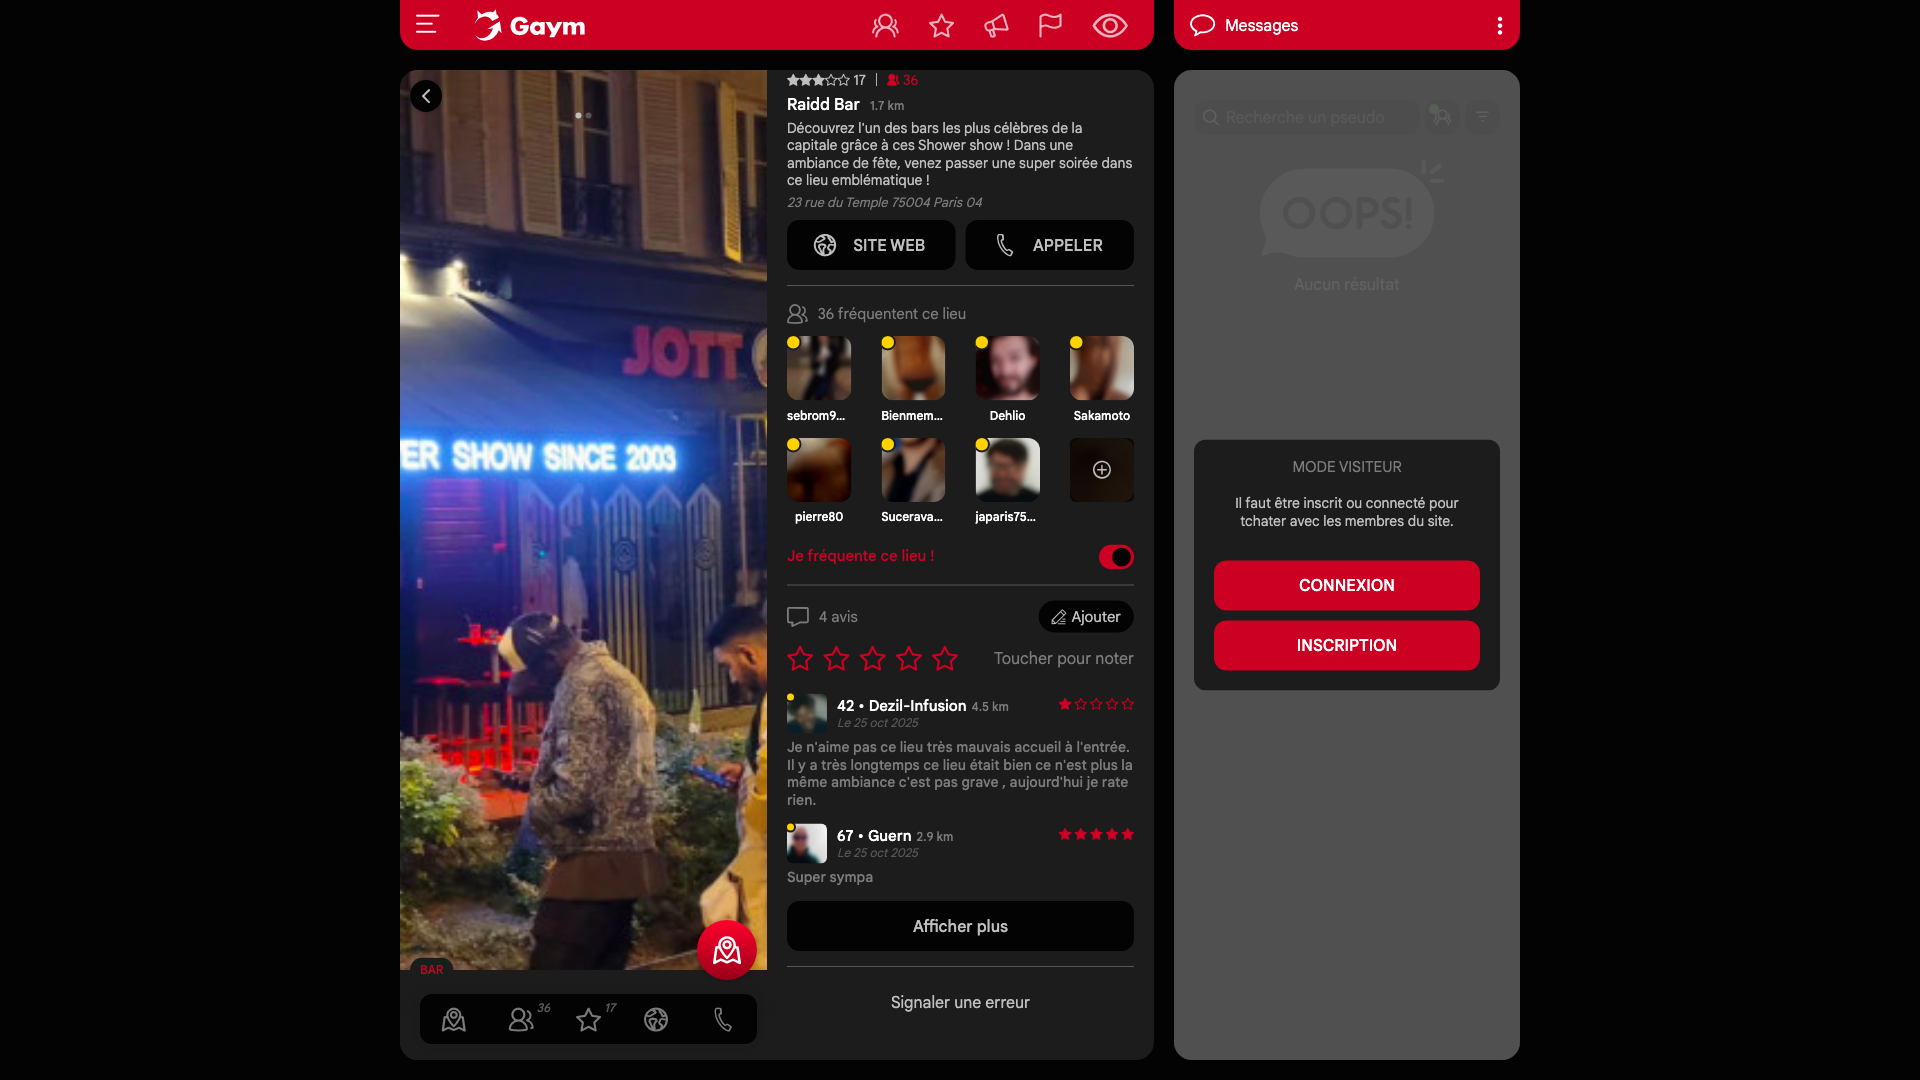
Task: Go back with the arrow button
Action: (x=426, y=96)
